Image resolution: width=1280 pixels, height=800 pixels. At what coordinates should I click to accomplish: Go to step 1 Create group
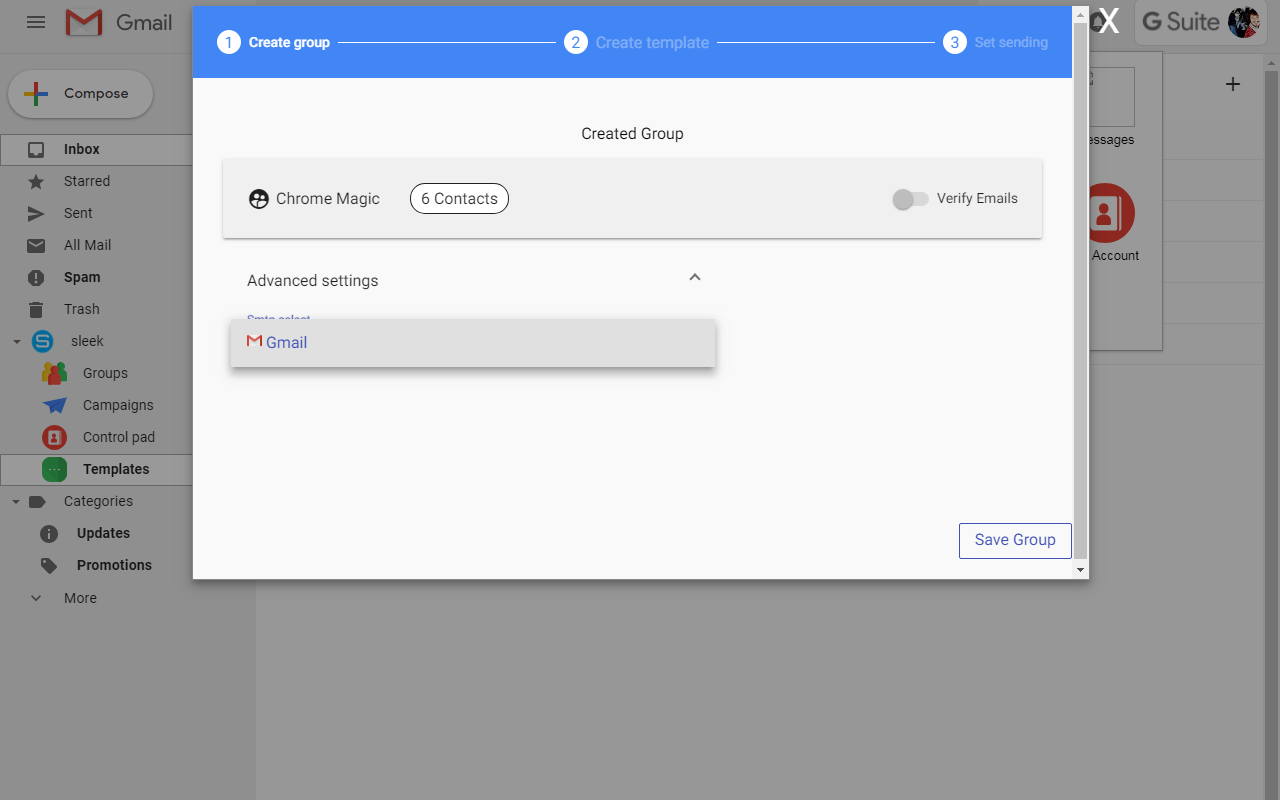274,42
